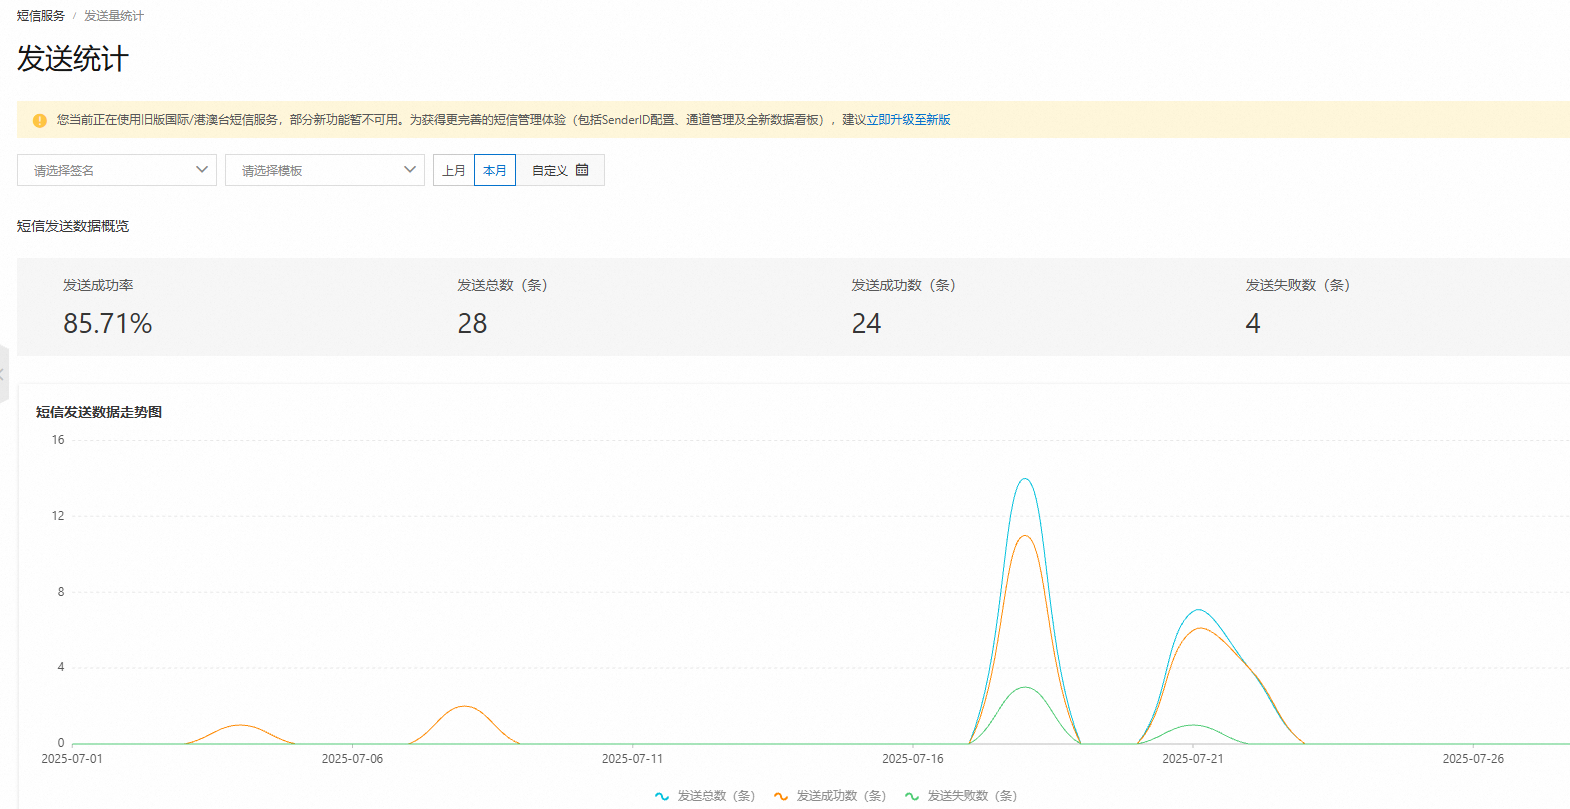The width and height of the screenshot is (1570, 809).
Task: Click the failed sends value 4
Action: click(x=1253, y=324)
